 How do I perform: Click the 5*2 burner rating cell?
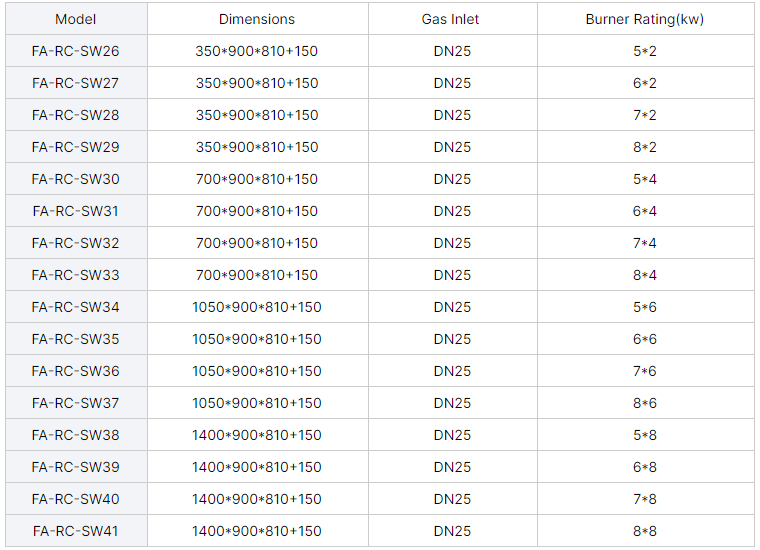coord(645,51)
